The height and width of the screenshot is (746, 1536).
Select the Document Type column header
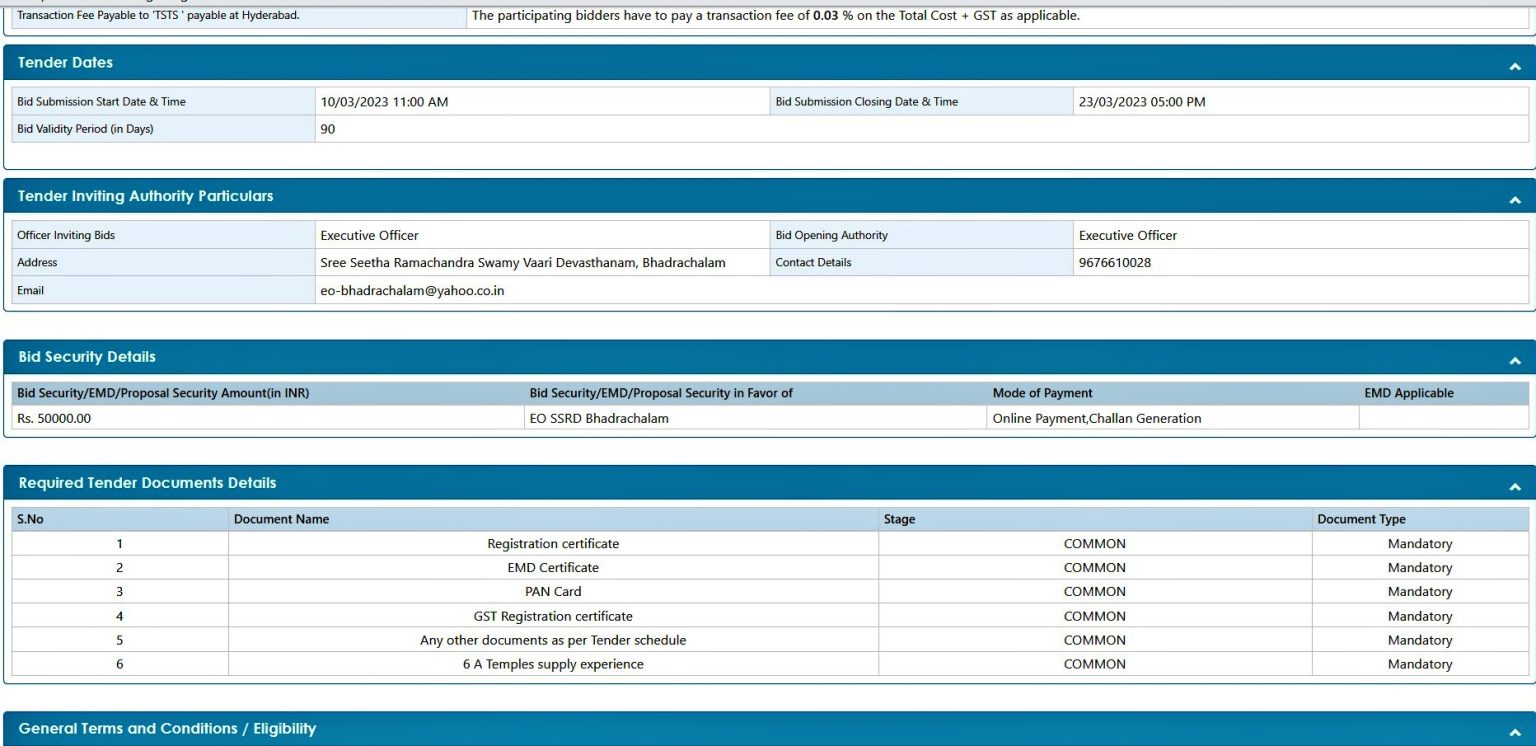(1362, 519)
